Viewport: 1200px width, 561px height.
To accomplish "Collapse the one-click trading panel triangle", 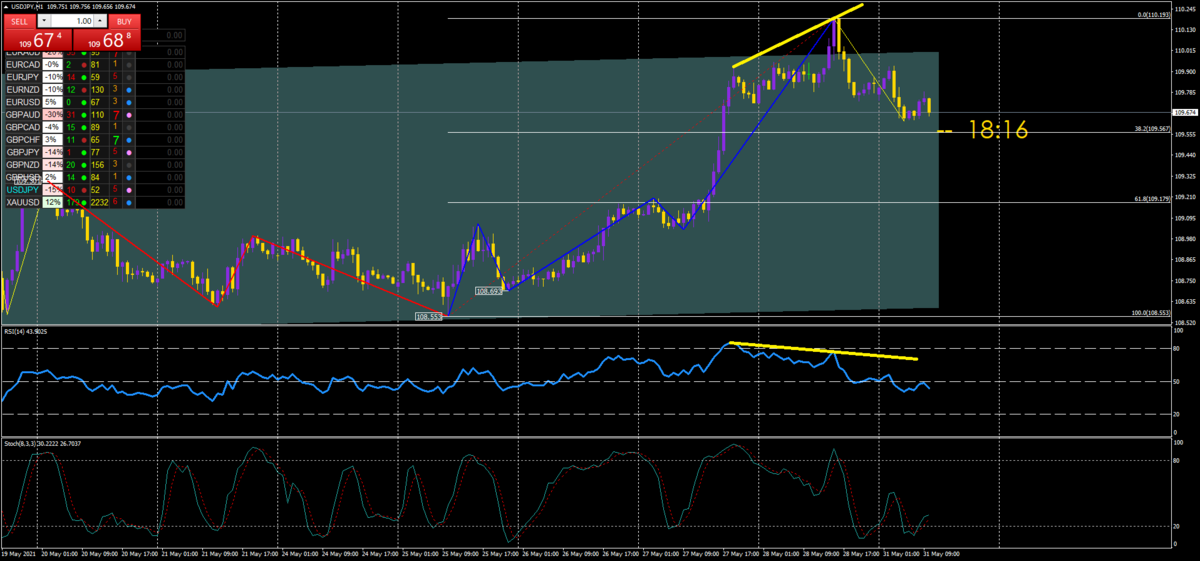I will 6,7.
